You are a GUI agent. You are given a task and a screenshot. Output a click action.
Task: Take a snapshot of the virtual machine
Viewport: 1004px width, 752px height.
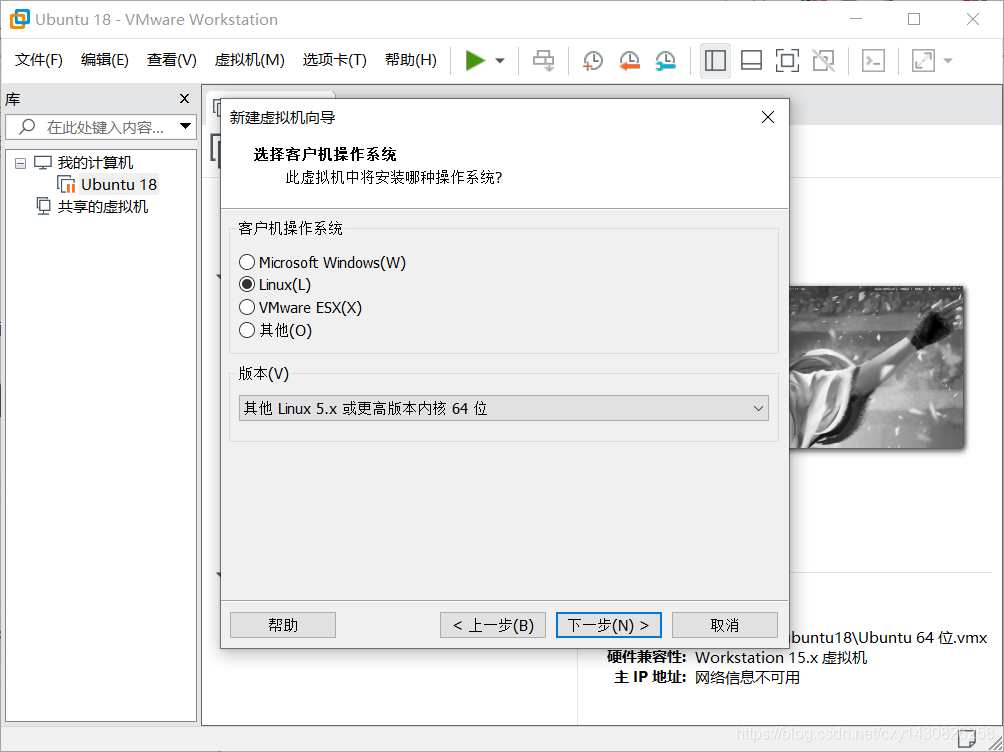coord(593,61)
